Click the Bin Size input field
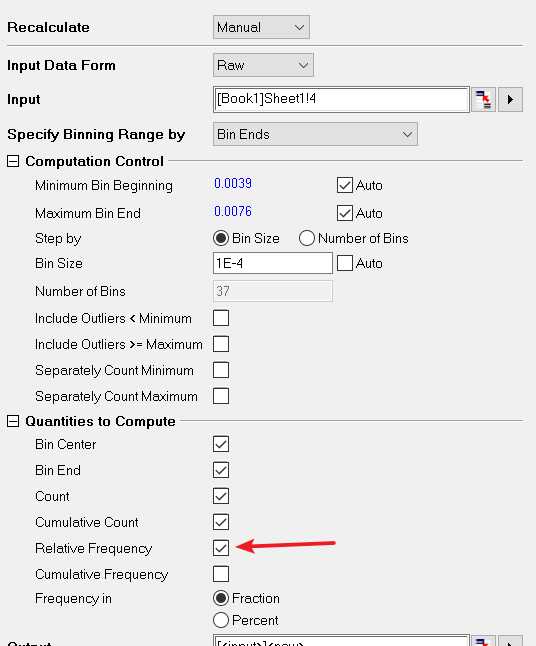The width and height of the screenshot is (536, 646). pos(273,263)
